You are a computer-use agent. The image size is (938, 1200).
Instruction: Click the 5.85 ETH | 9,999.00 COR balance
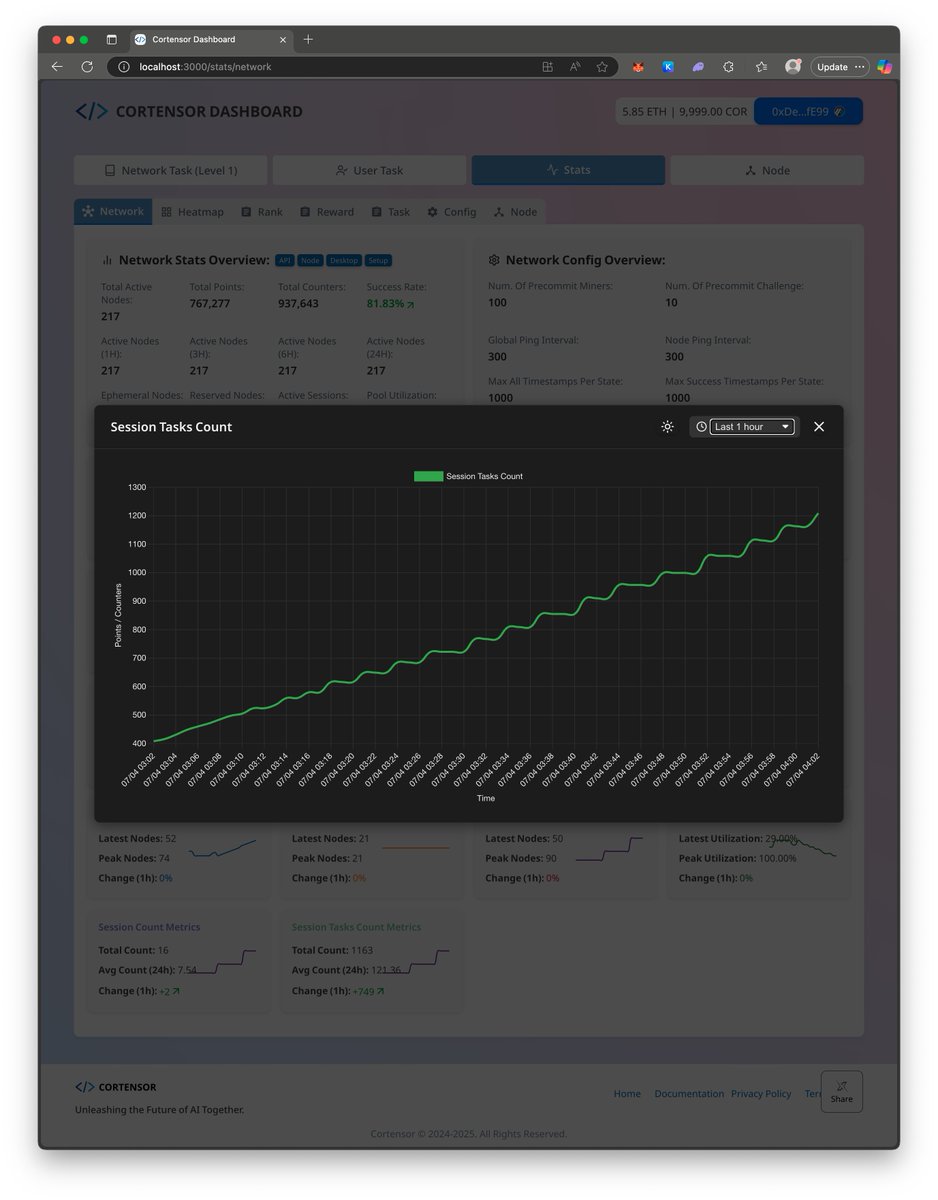[x=684, y=112]
